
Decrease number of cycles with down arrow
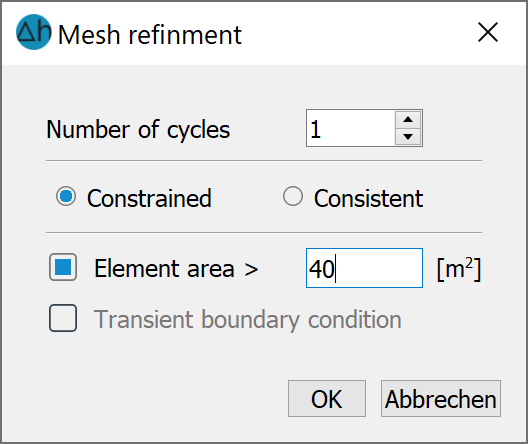[x=408, y=136]
